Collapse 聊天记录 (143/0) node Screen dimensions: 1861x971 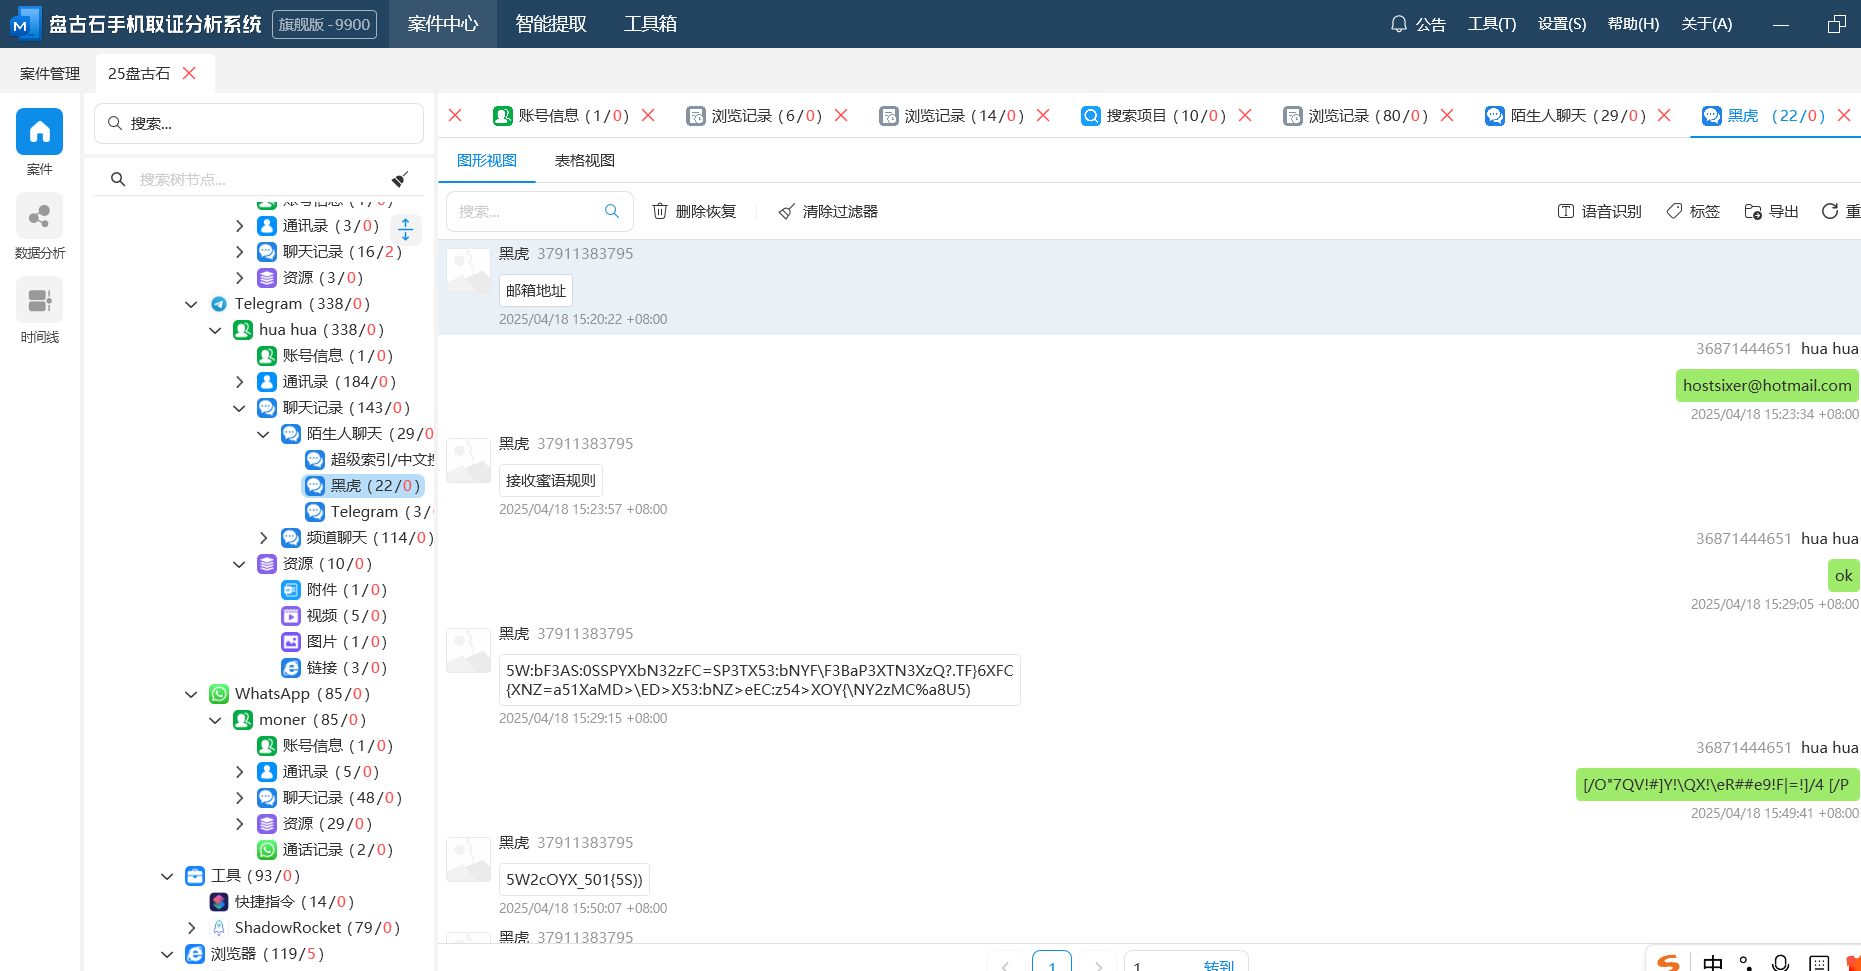(239, 408)
